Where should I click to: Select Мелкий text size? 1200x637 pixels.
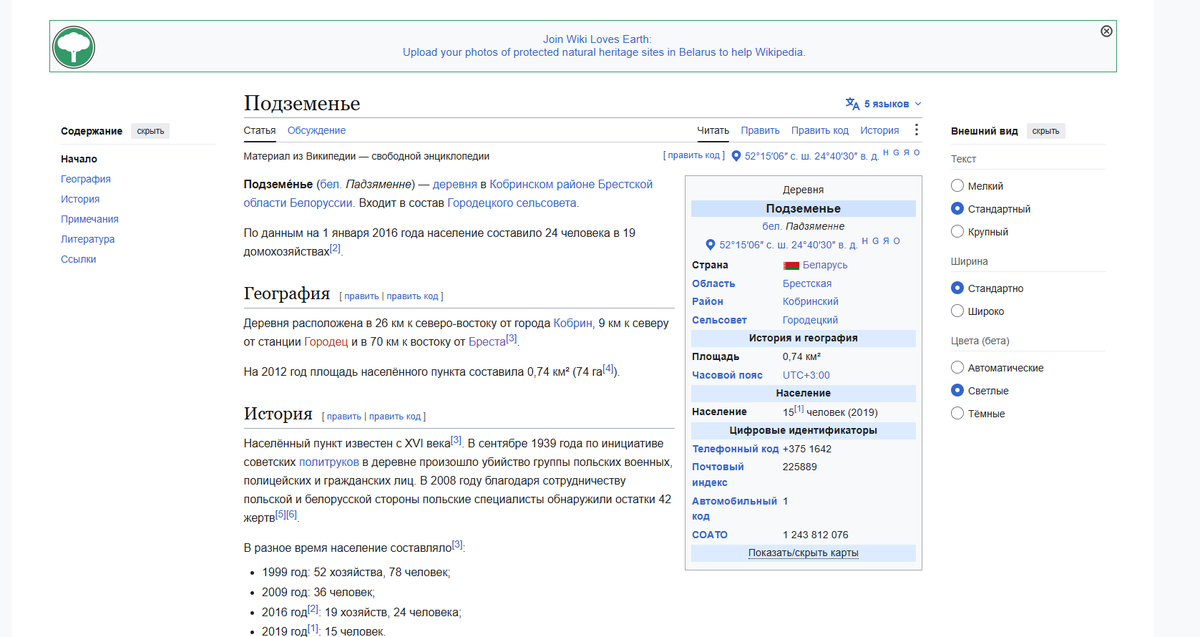point(957,186)
